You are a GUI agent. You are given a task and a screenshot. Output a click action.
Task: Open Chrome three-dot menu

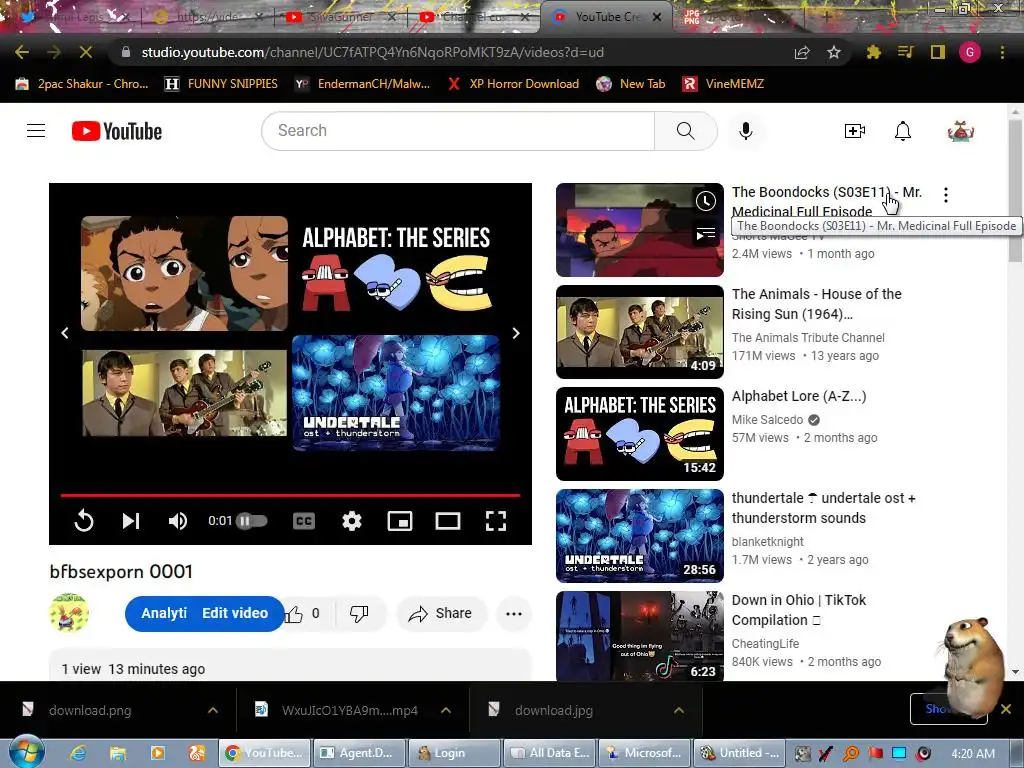point(1002,52)
